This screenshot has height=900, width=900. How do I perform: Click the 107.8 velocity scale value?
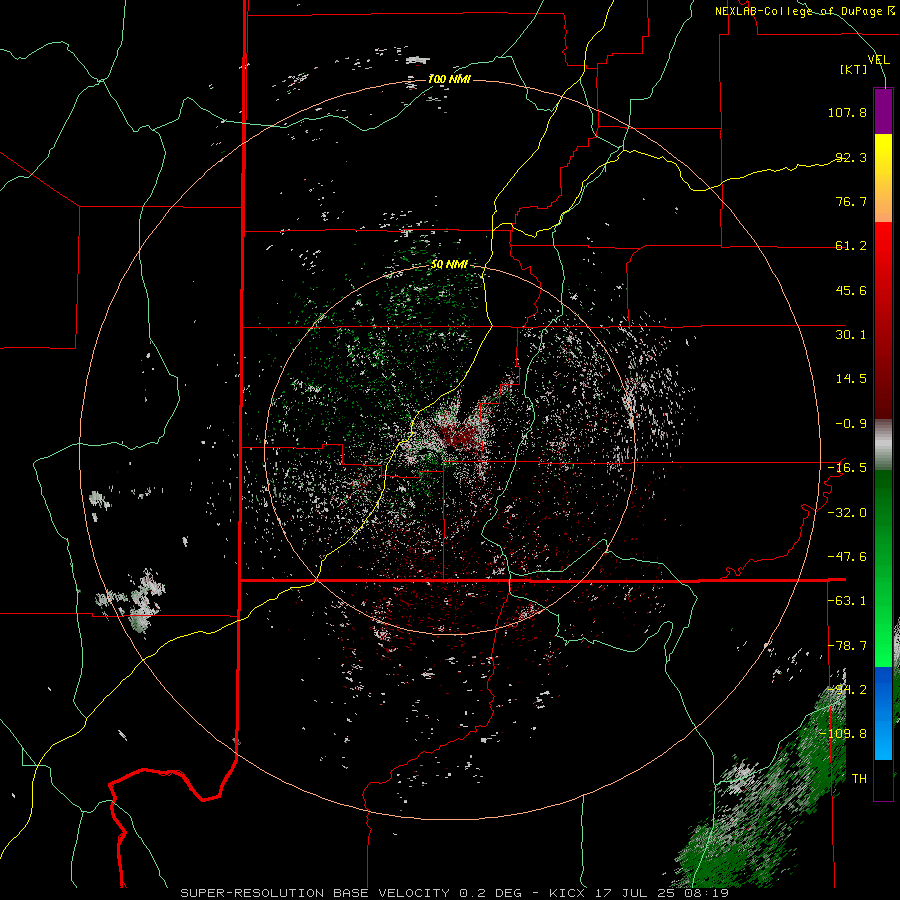[847, 112]
